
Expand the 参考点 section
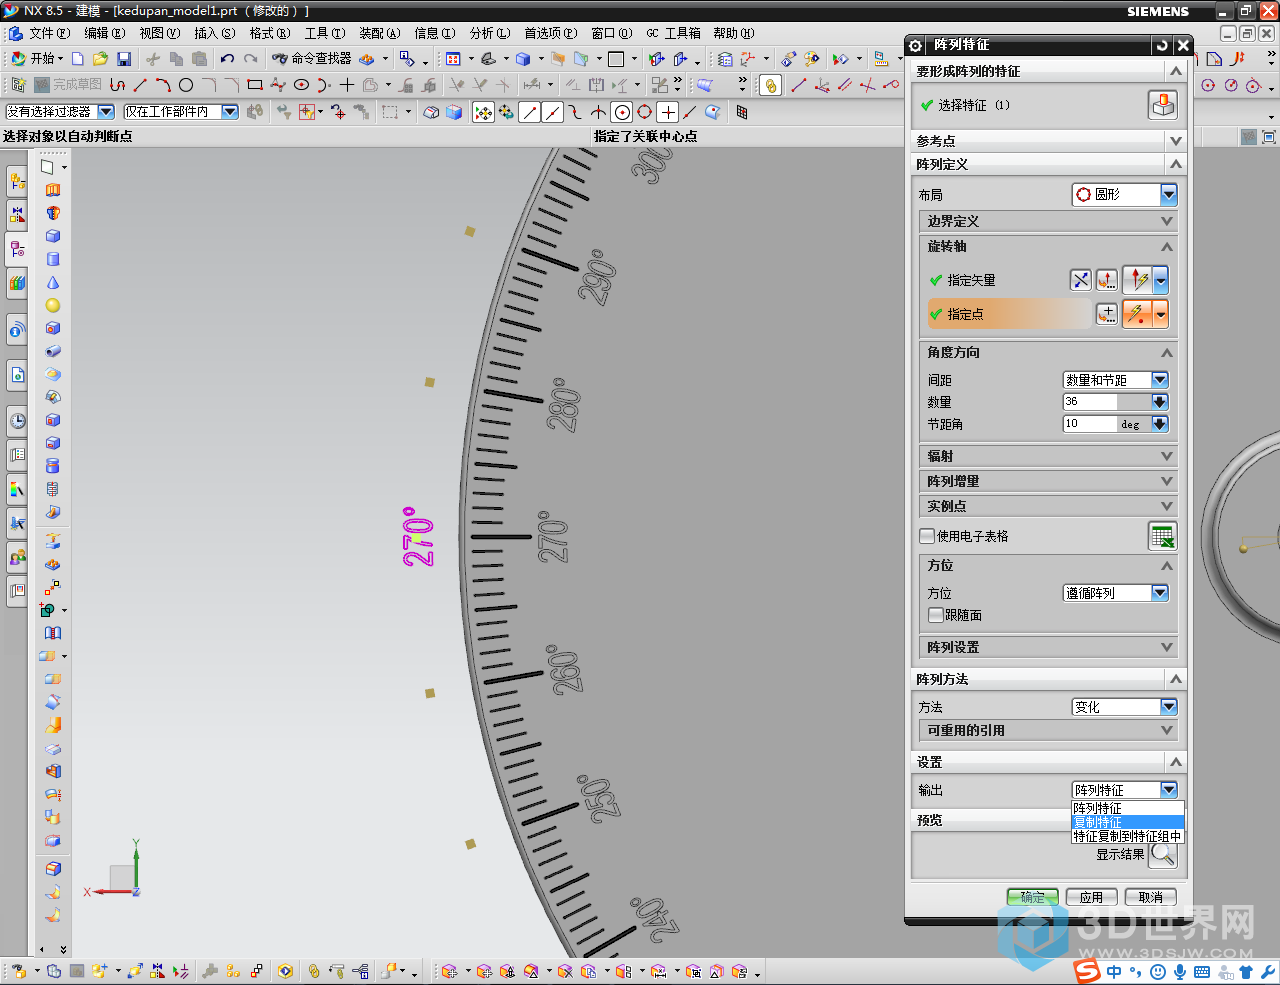click(x=1048, y=141)
